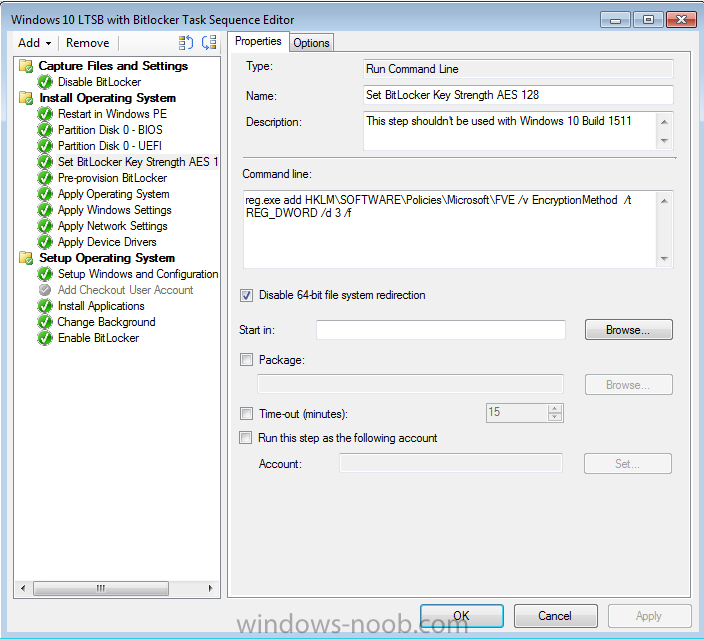This screenshot has height=639, width=704.
Task: Select the Apply Operating System step
Action: click(x=114, y=194)
